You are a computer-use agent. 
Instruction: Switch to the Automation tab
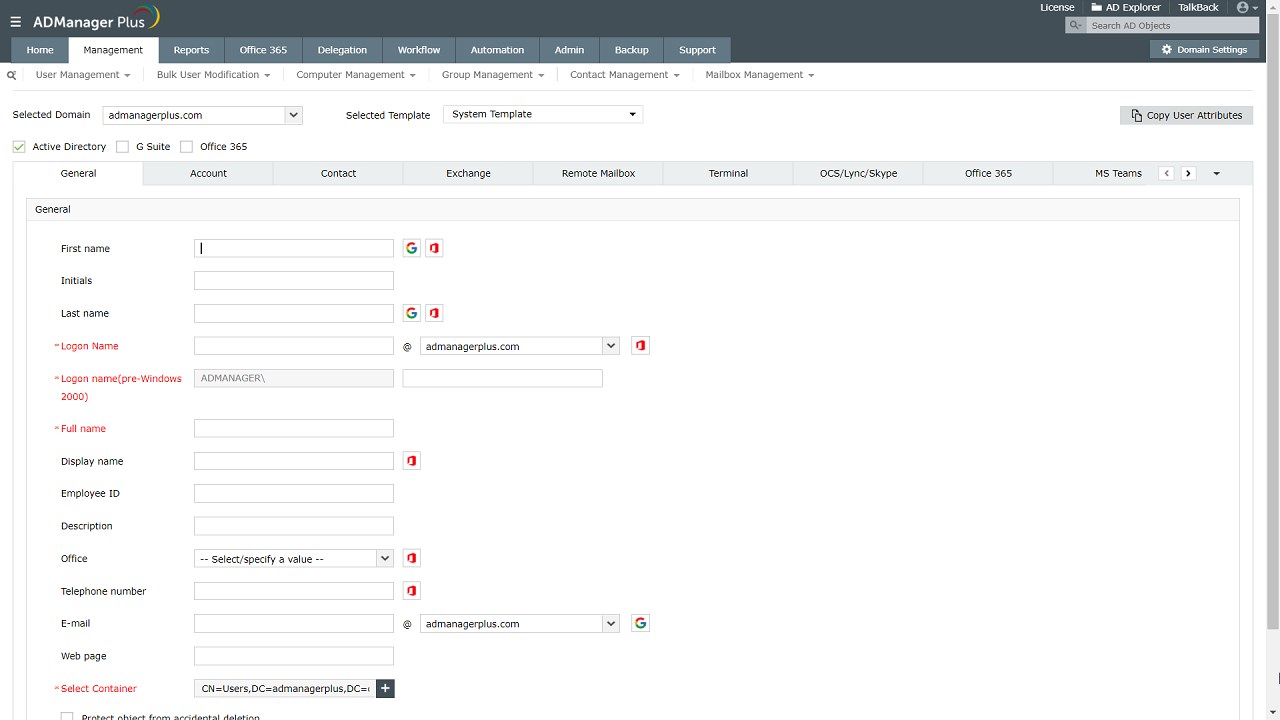coord(497,50)
